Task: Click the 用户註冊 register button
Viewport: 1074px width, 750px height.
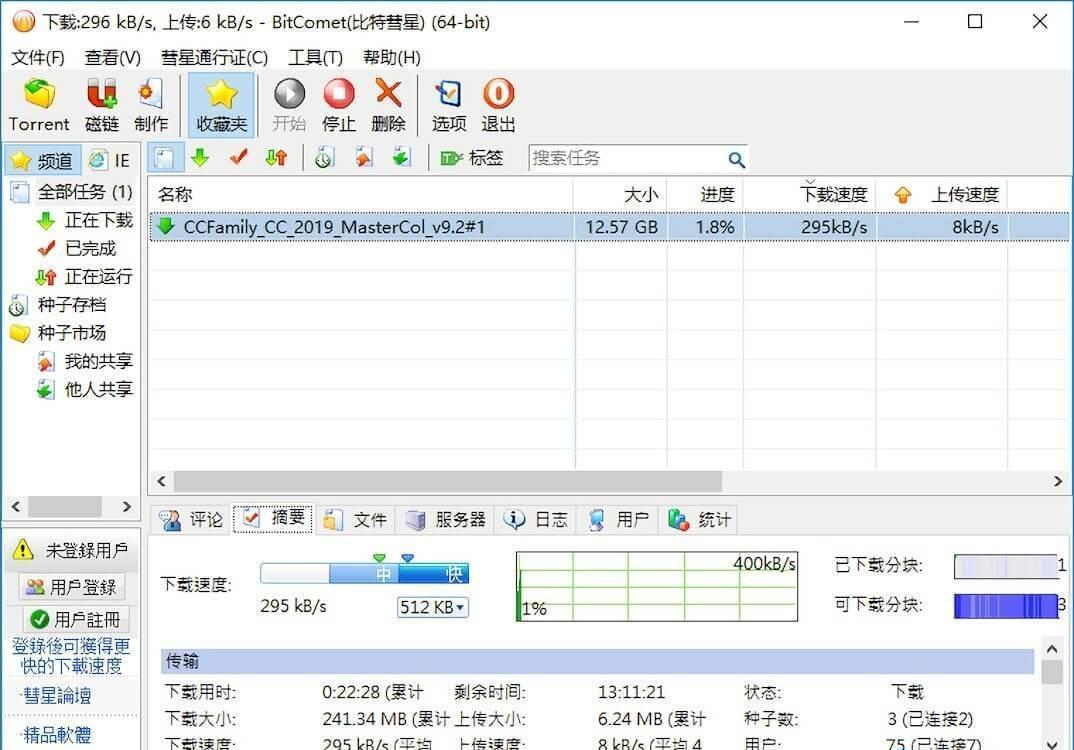Action: 75,620
